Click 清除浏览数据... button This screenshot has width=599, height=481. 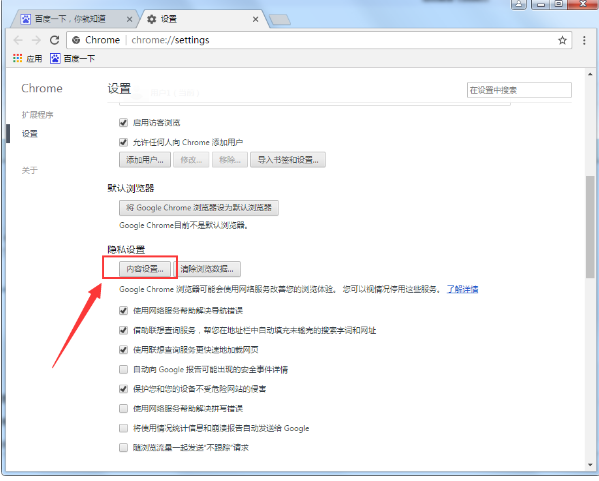click(207, 269)
